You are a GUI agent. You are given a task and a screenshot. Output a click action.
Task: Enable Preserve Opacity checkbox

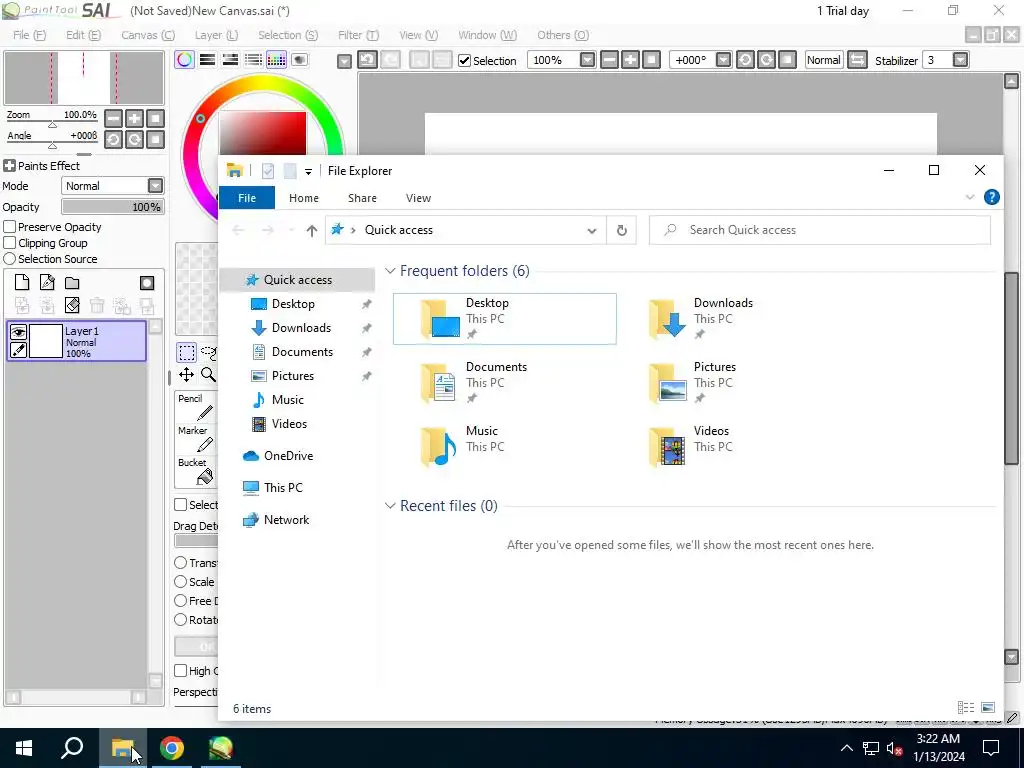click(10, 227)
